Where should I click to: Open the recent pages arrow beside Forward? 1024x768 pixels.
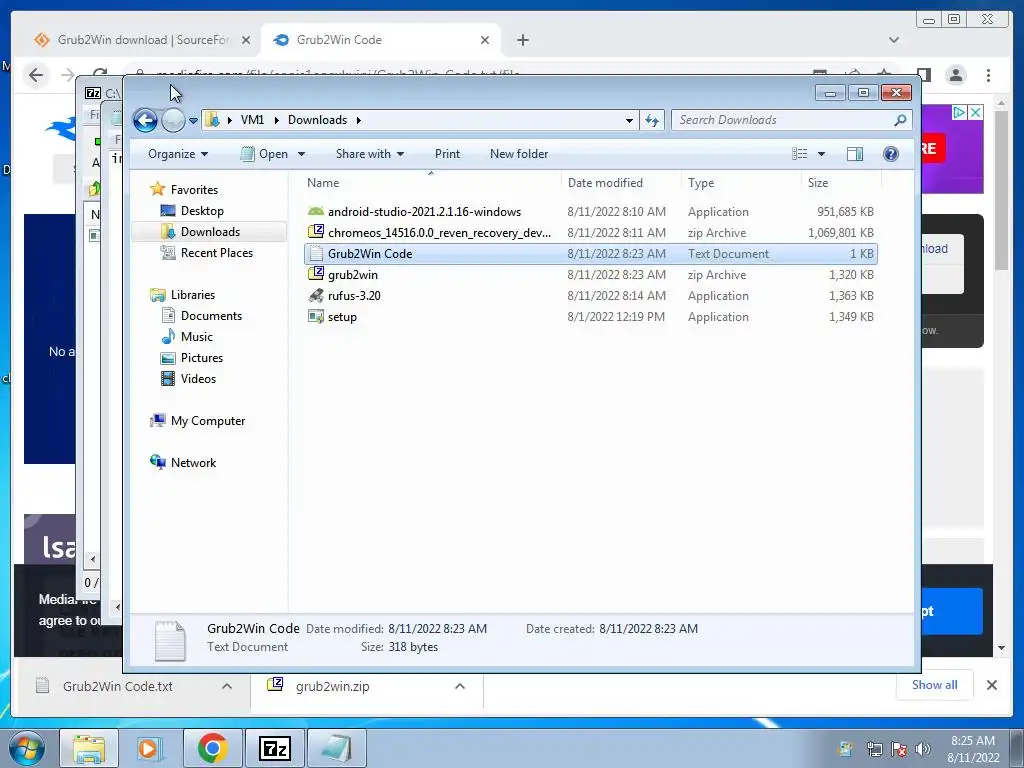click(x=193, y=121)
